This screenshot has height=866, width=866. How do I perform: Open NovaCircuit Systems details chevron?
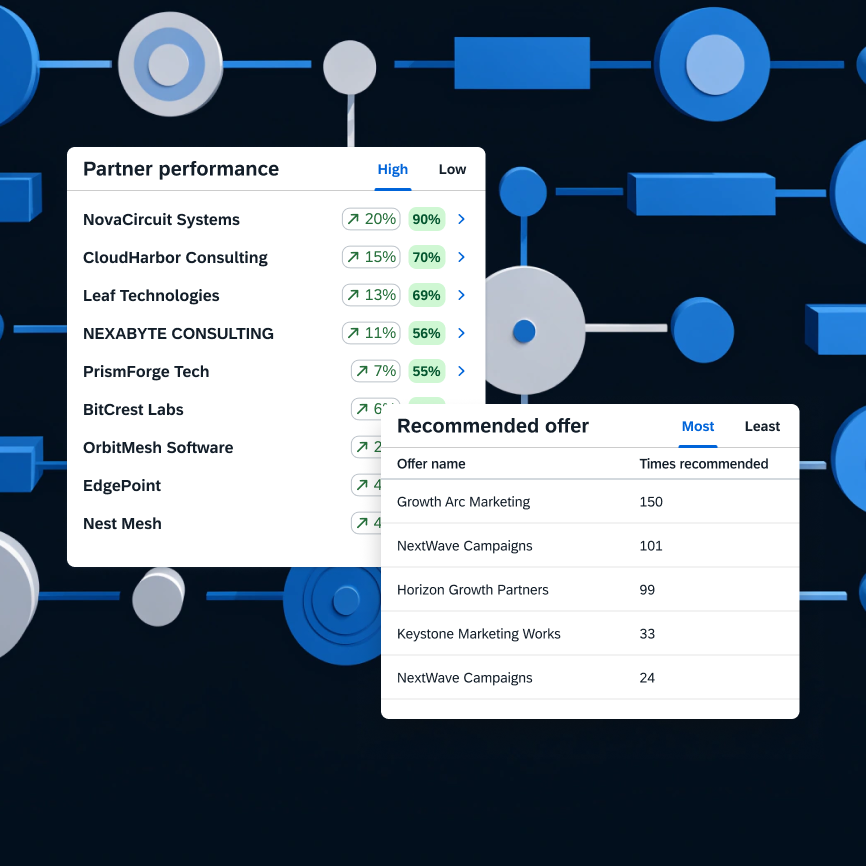(x=462, y=219)
